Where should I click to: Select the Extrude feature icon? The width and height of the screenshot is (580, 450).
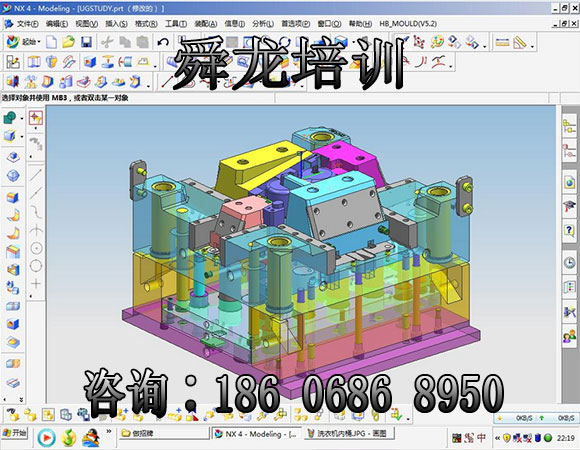(34, 62)
